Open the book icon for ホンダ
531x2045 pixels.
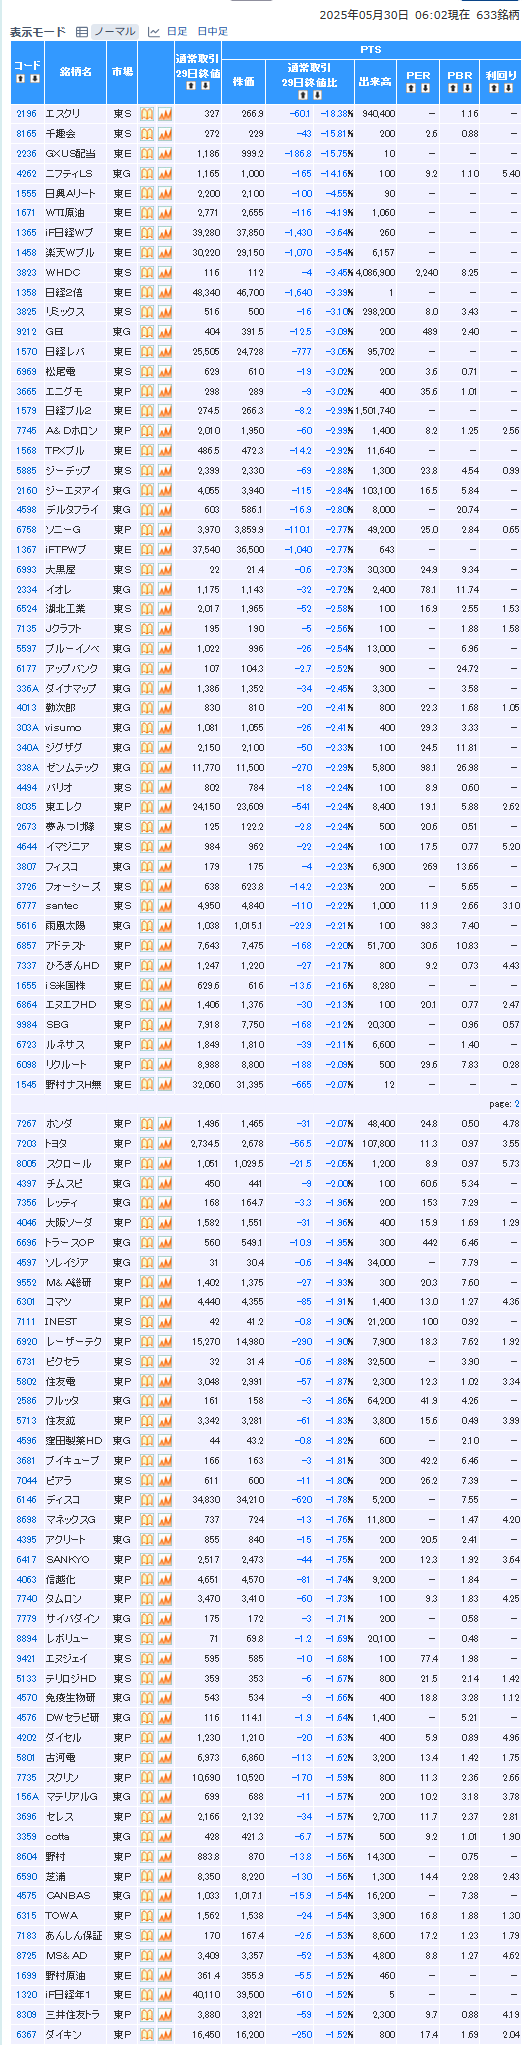pos(146,1124)
